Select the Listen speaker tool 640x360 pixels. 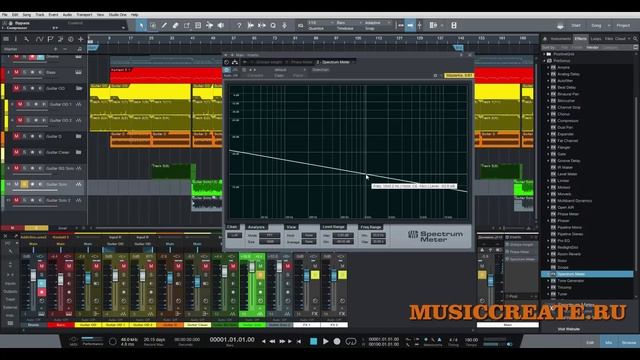(x=221, y=25)
